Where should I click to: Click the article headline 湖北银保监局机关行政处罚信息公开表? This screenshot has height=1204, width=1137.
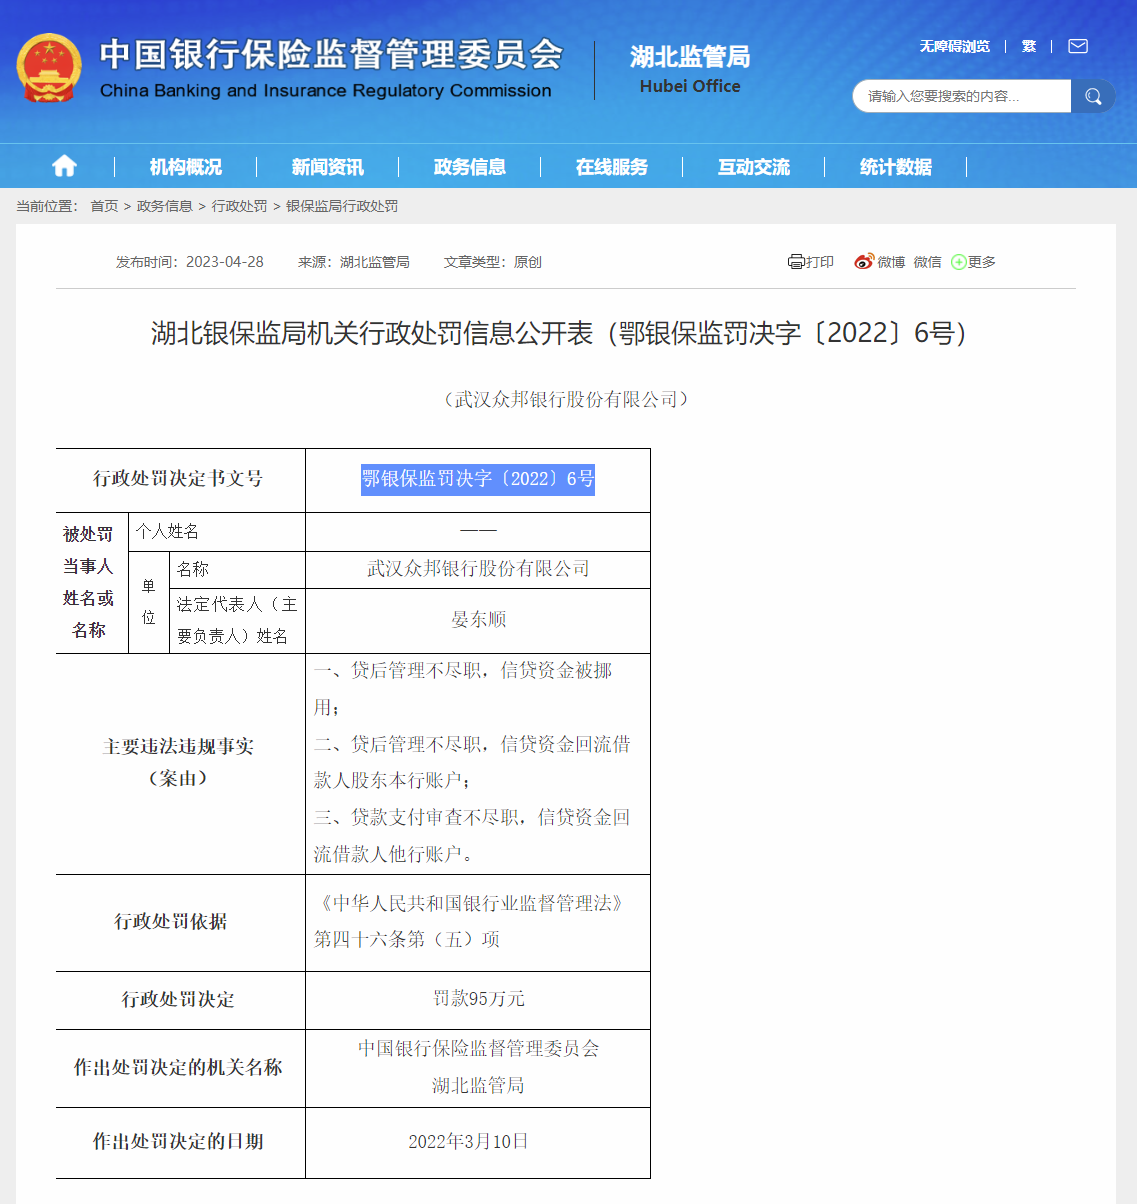point(372,333)
